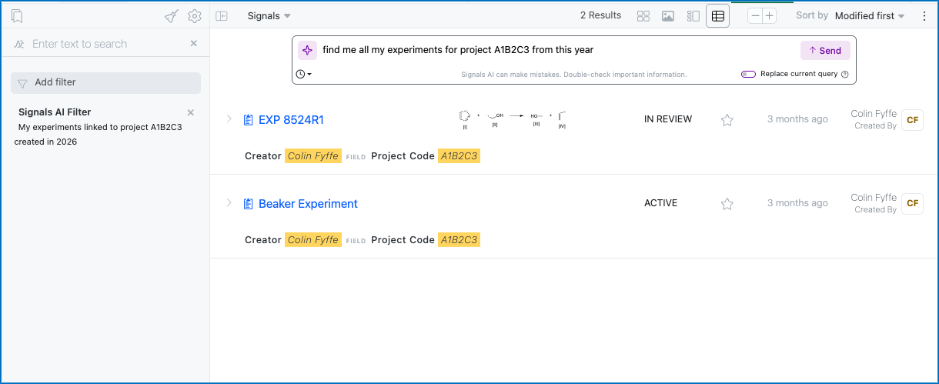
Task: Open the Sort by Modified first dropdown
Action: [x=870, y=16]
